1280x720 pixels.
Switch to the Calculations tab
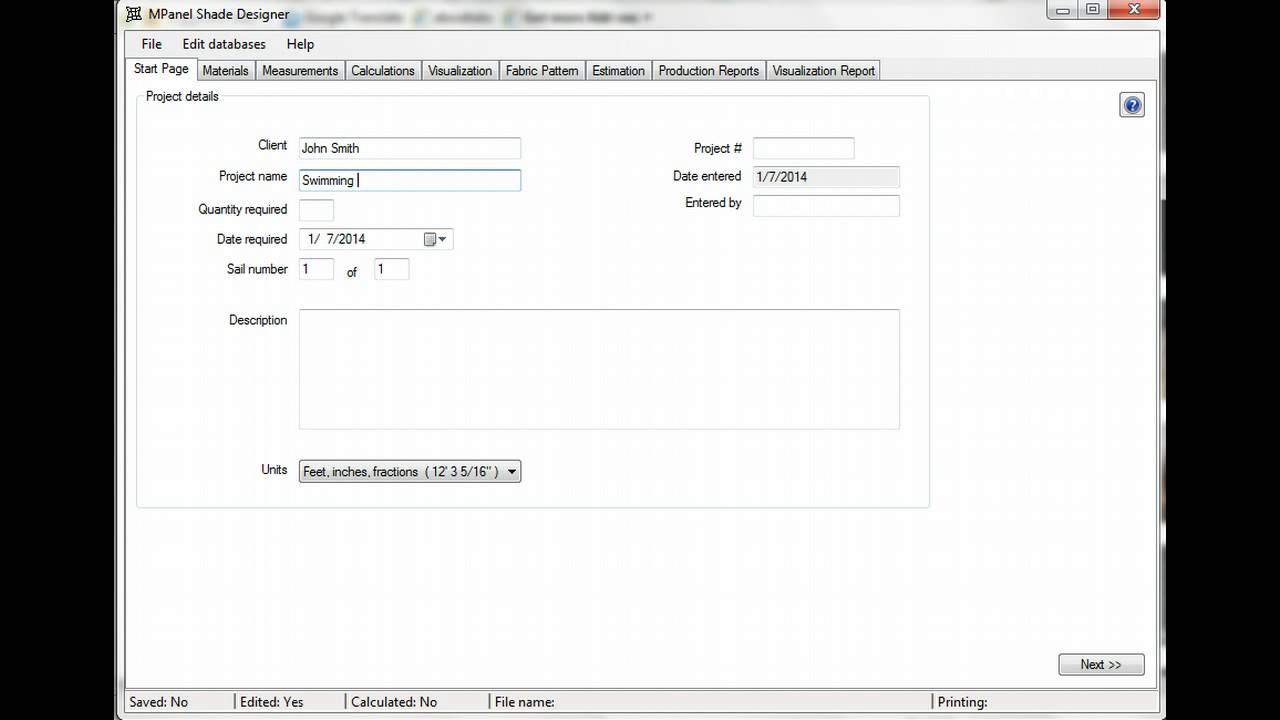point(382,71)
